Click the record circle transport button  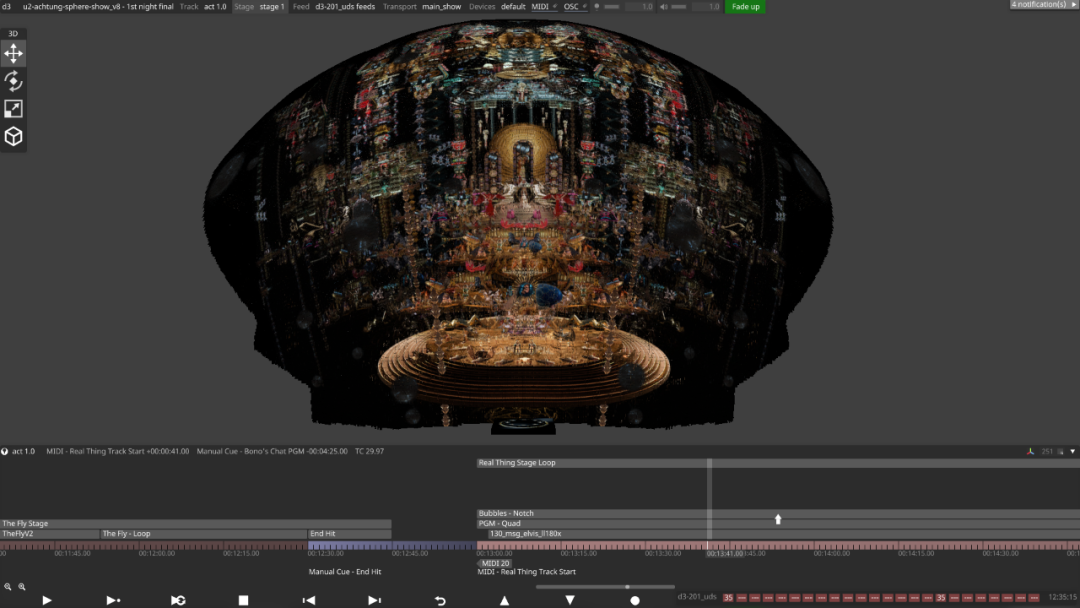pos(635,600)
